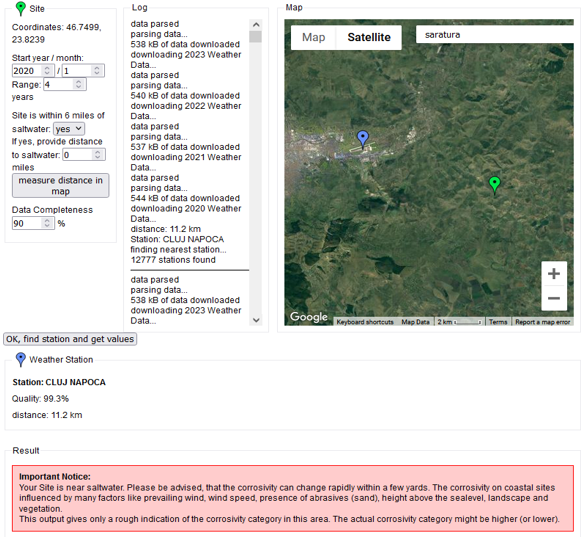
Task: Click 'OK, find station and get values'
Action: click(70, 339)
